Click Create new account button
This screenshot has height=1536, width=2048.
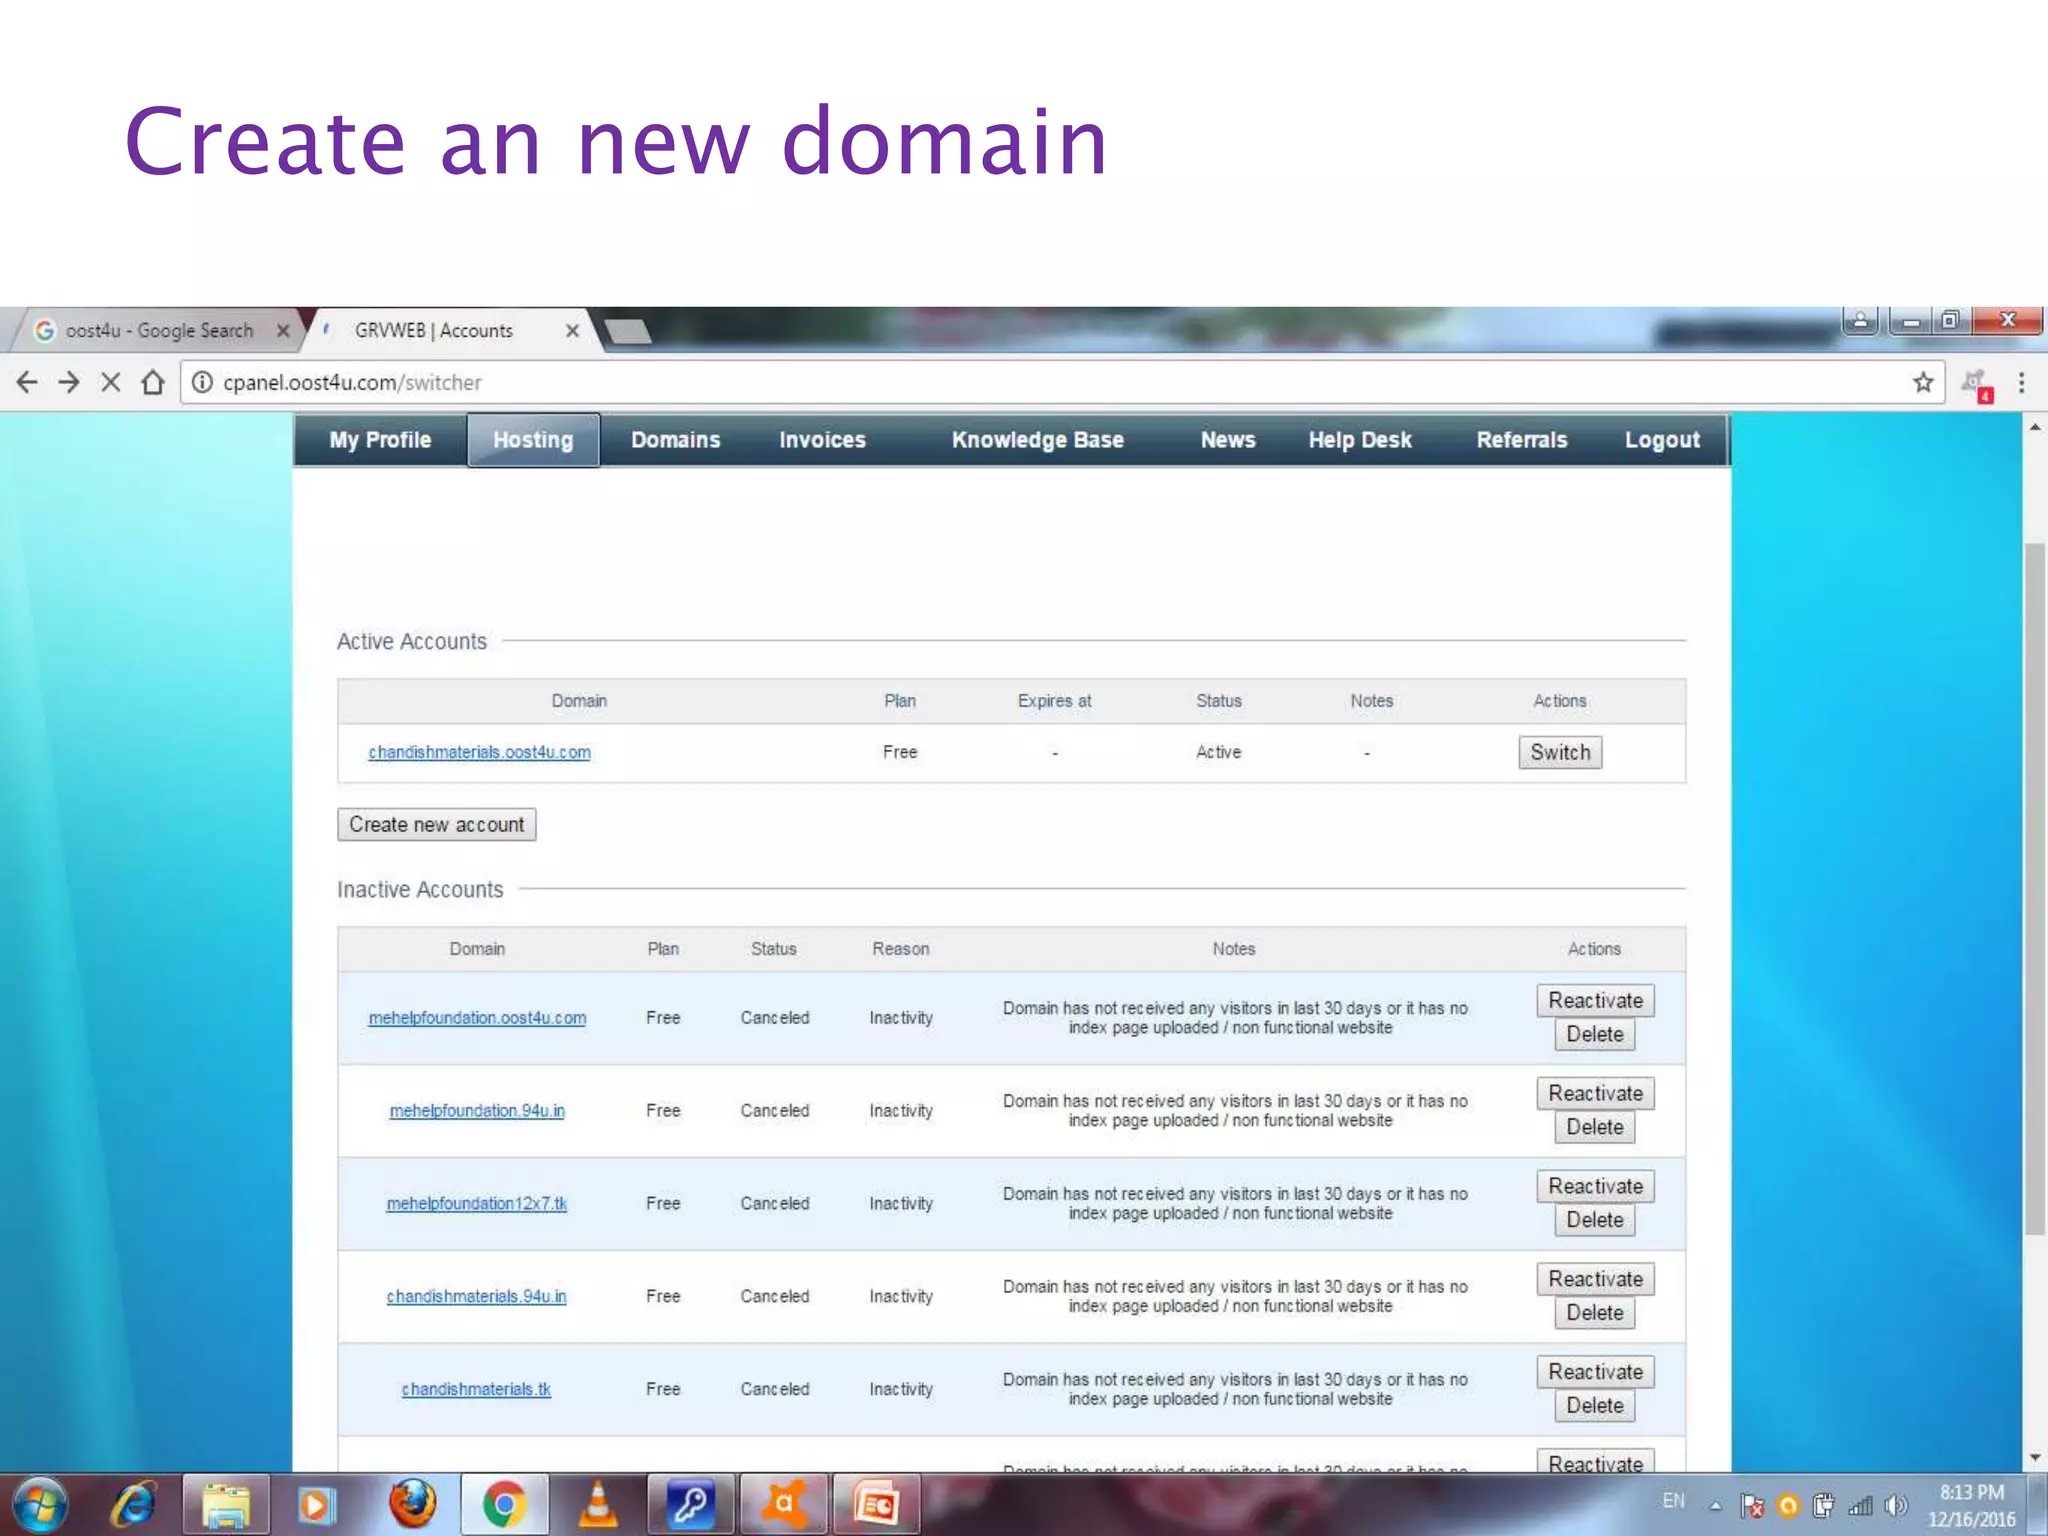(x=436, y=825)
